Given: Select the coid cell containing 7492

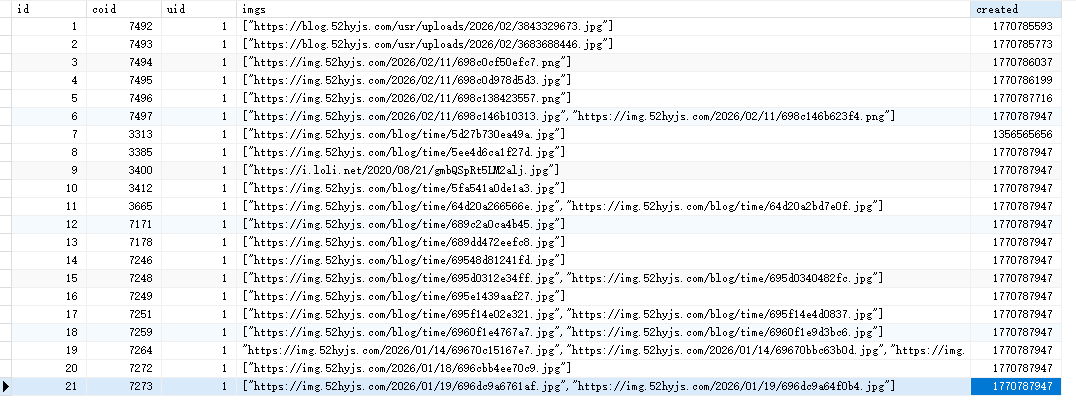Looking at the screenshot, I should (x=124, y=26).
